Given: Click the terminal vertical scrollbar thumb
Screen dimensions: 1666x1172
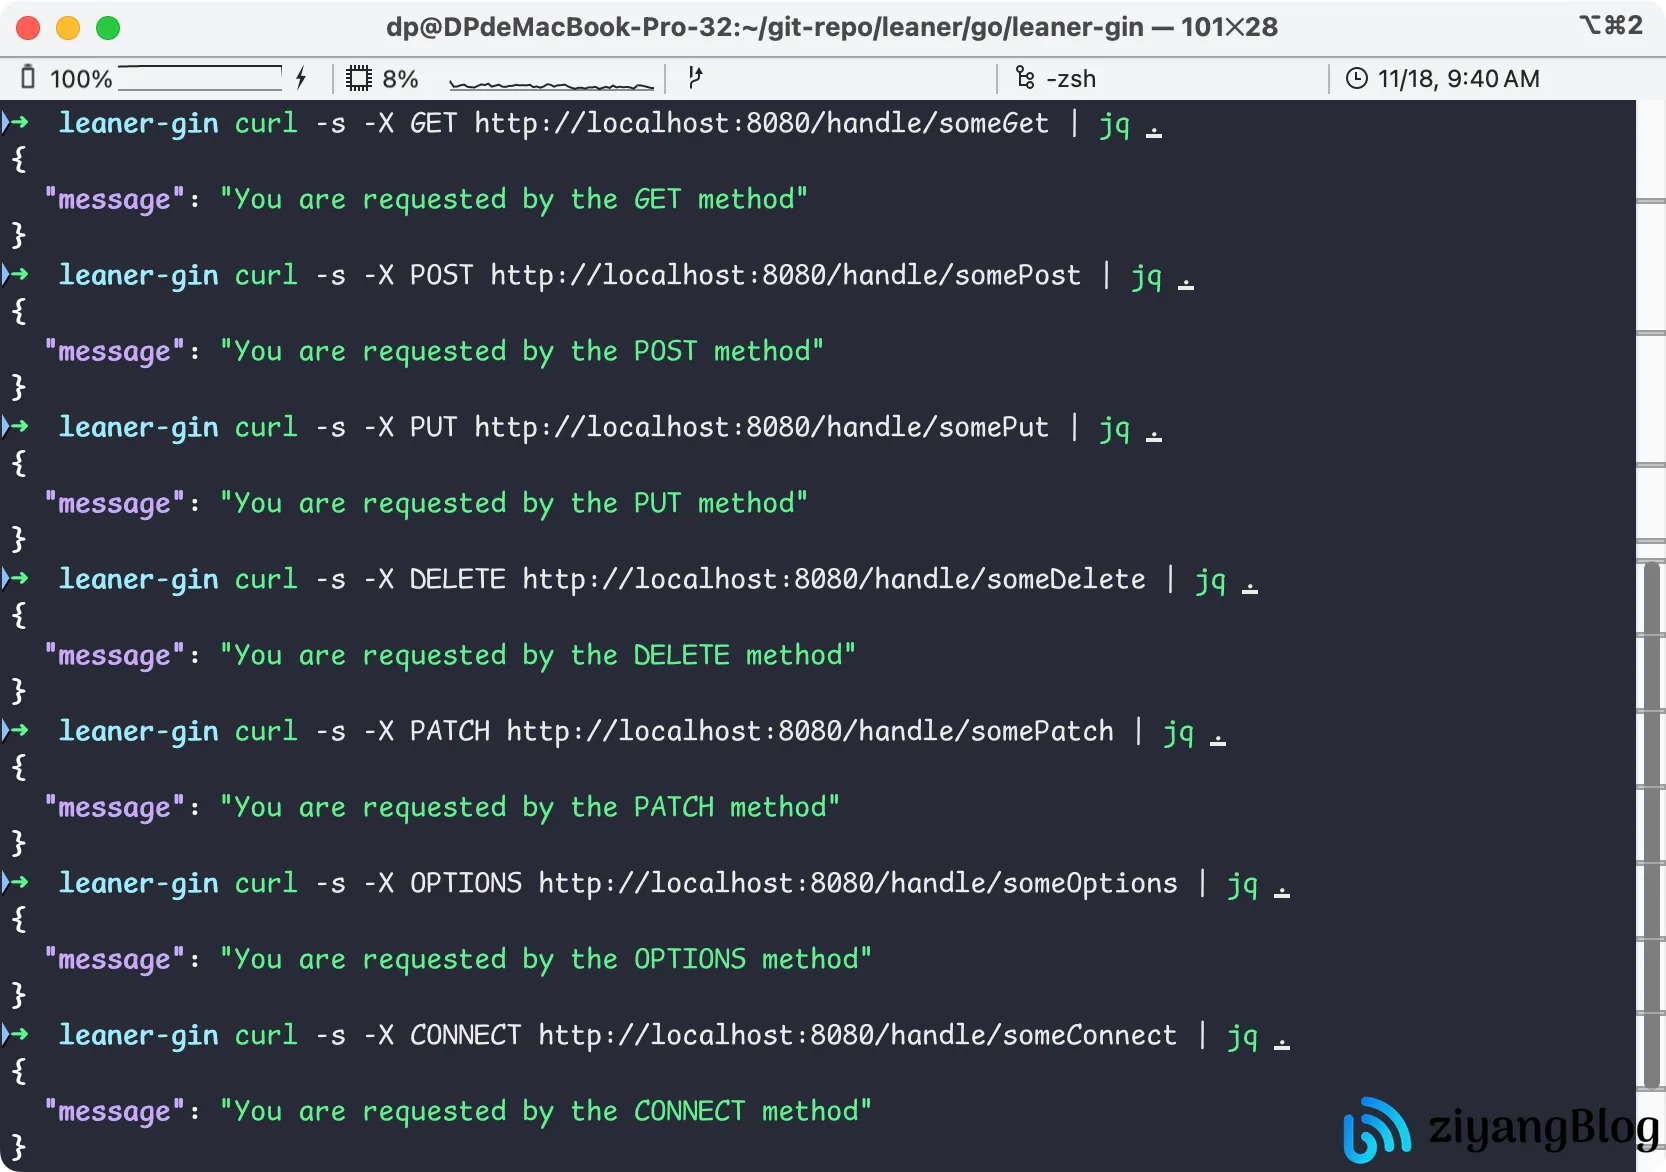Looking at the screenshot, I should pyautogui.click(x=1651, y=825).
